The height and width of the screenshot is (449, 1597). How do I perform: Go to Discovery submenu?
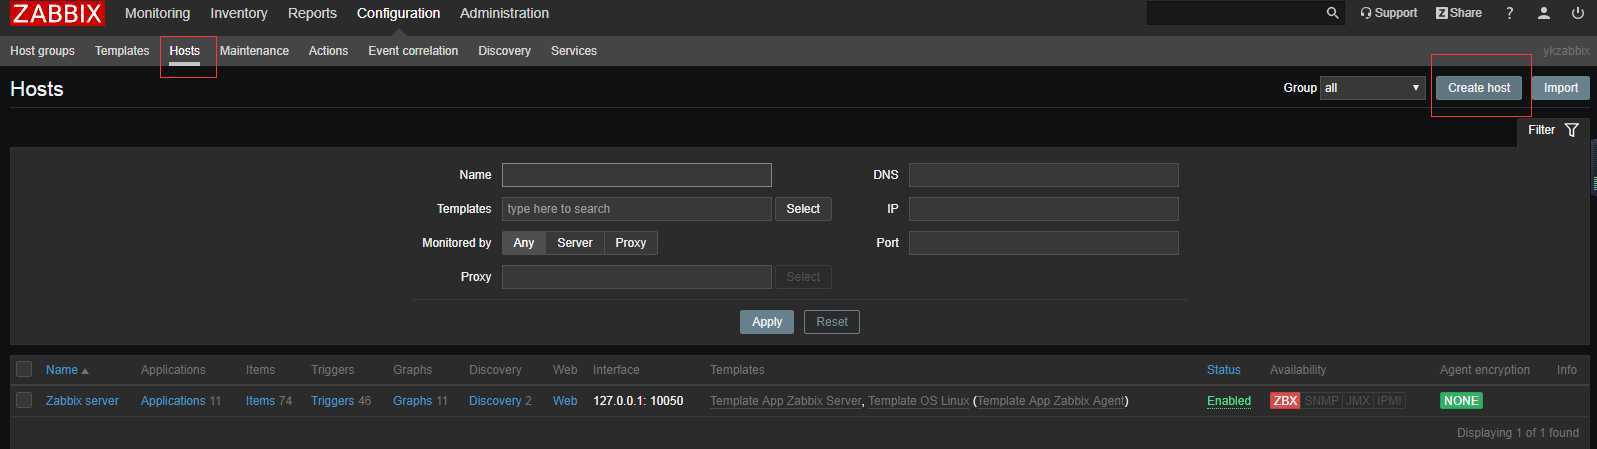pyautogui.click(x=504, y=51)
